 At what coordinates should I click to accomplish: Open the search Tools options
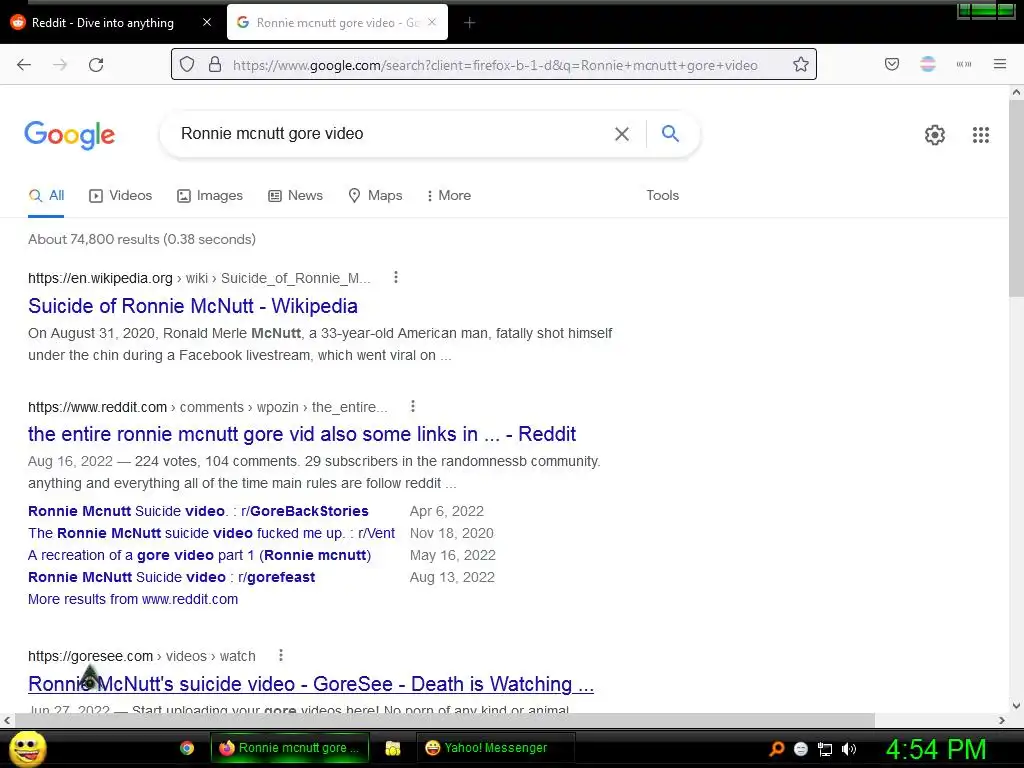click(662, 195)
